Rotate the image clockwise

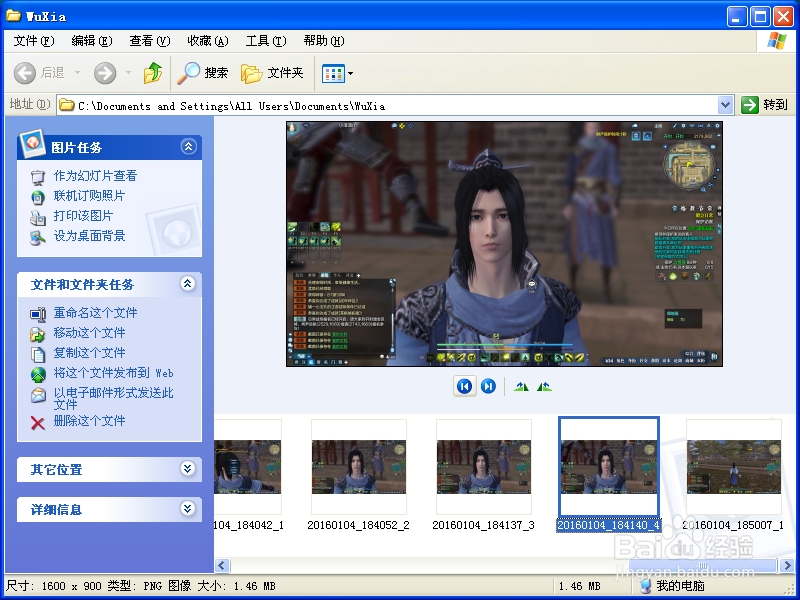pyautogui.click(x=521, y=387)
